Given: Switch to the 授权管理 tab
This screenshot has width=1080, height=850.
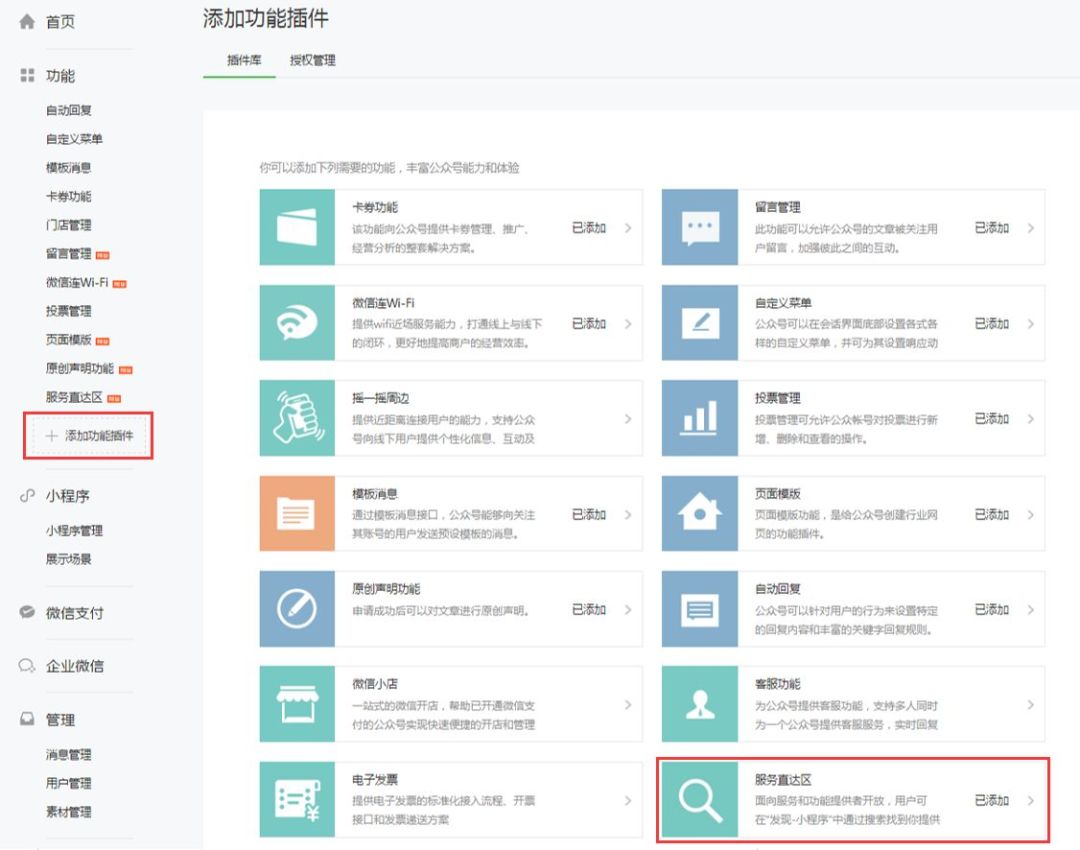Looking at the screenshot, I should [x=313, y=61].
